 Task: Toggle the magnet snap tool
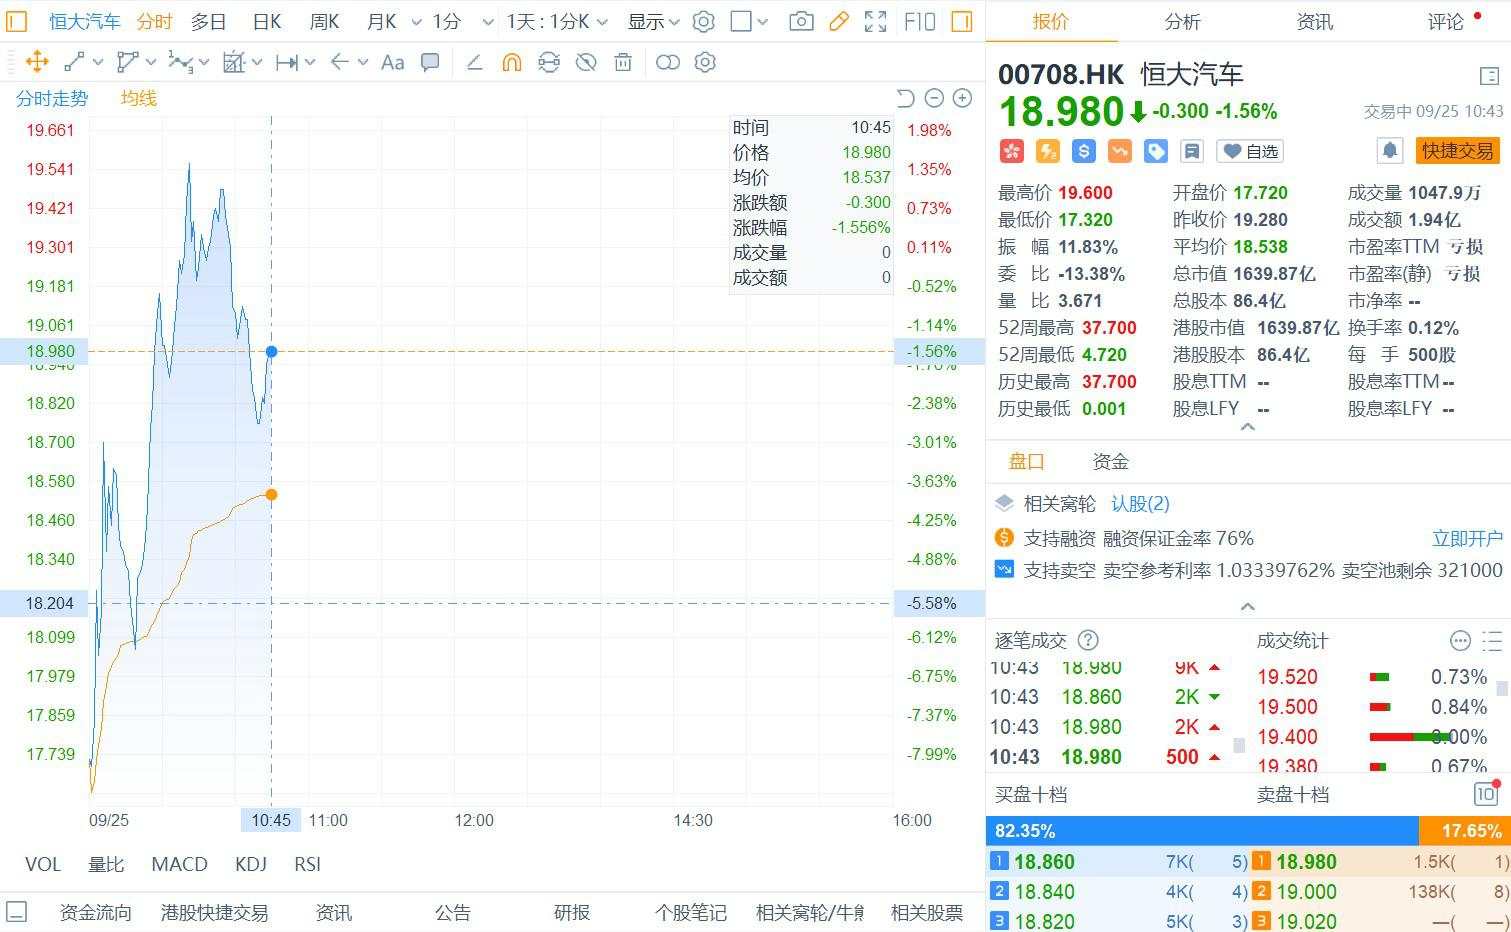pyautogui.click(x=512, y=62)
